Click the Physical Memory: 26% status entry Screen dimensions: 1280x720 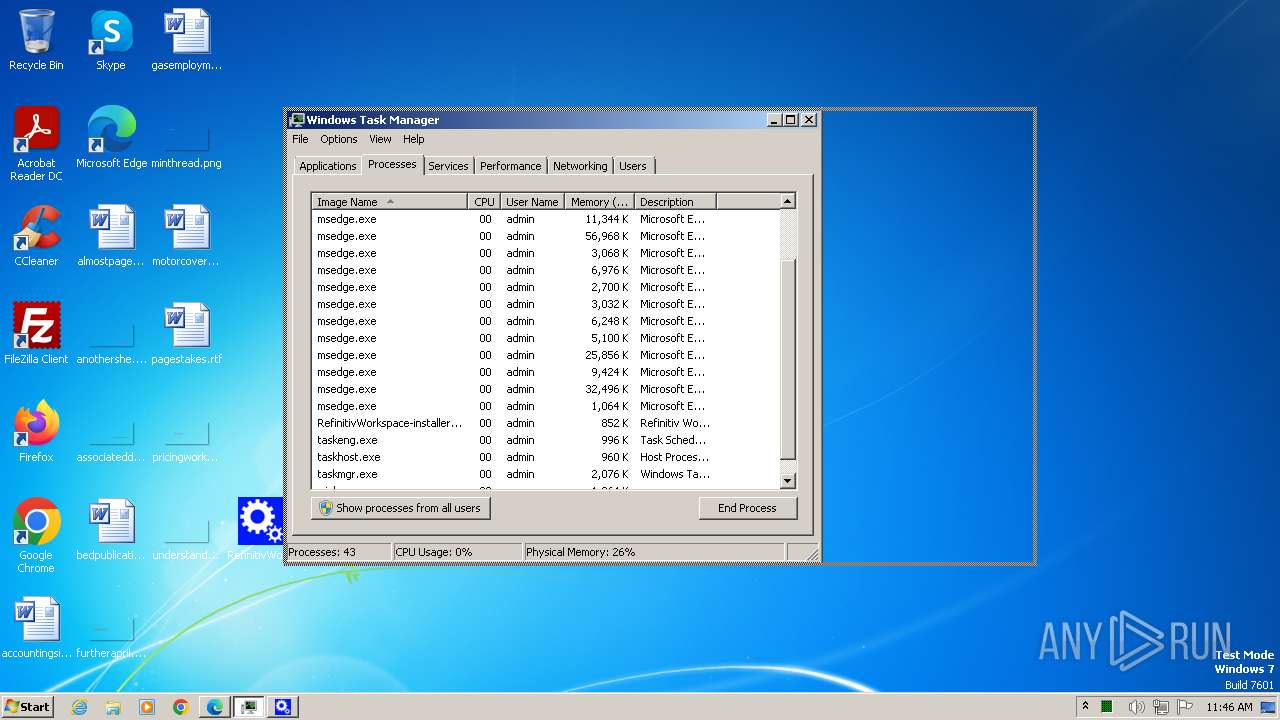pos(654,552)
